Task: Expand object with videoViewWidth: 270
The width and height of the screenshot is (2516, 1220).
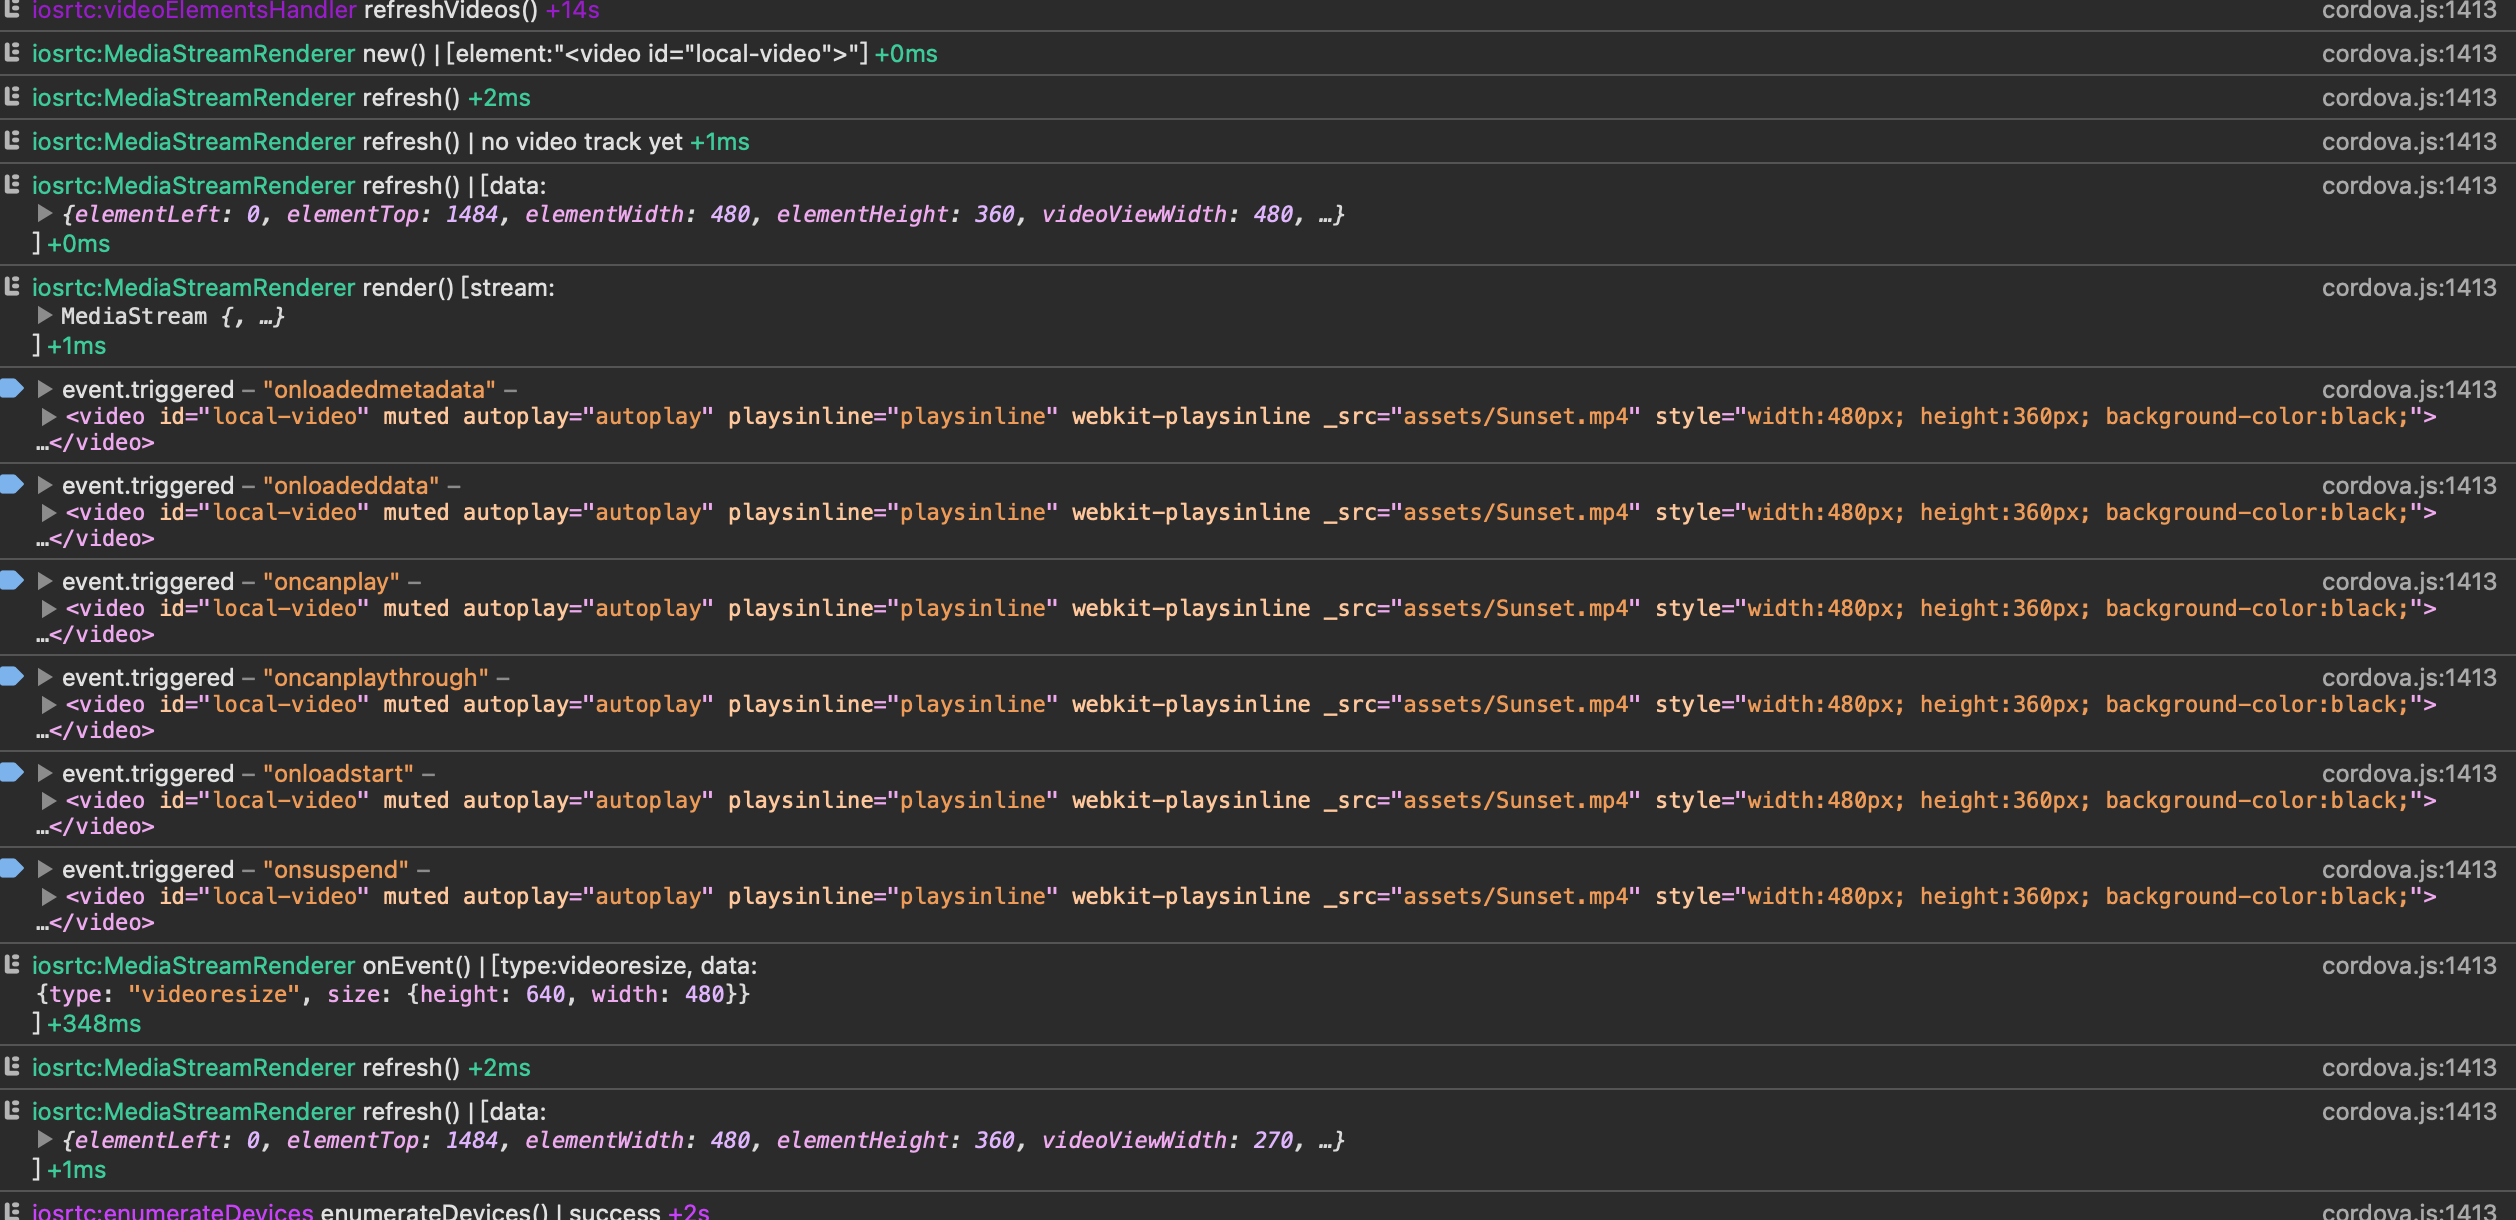Action: click(44, 1139)
